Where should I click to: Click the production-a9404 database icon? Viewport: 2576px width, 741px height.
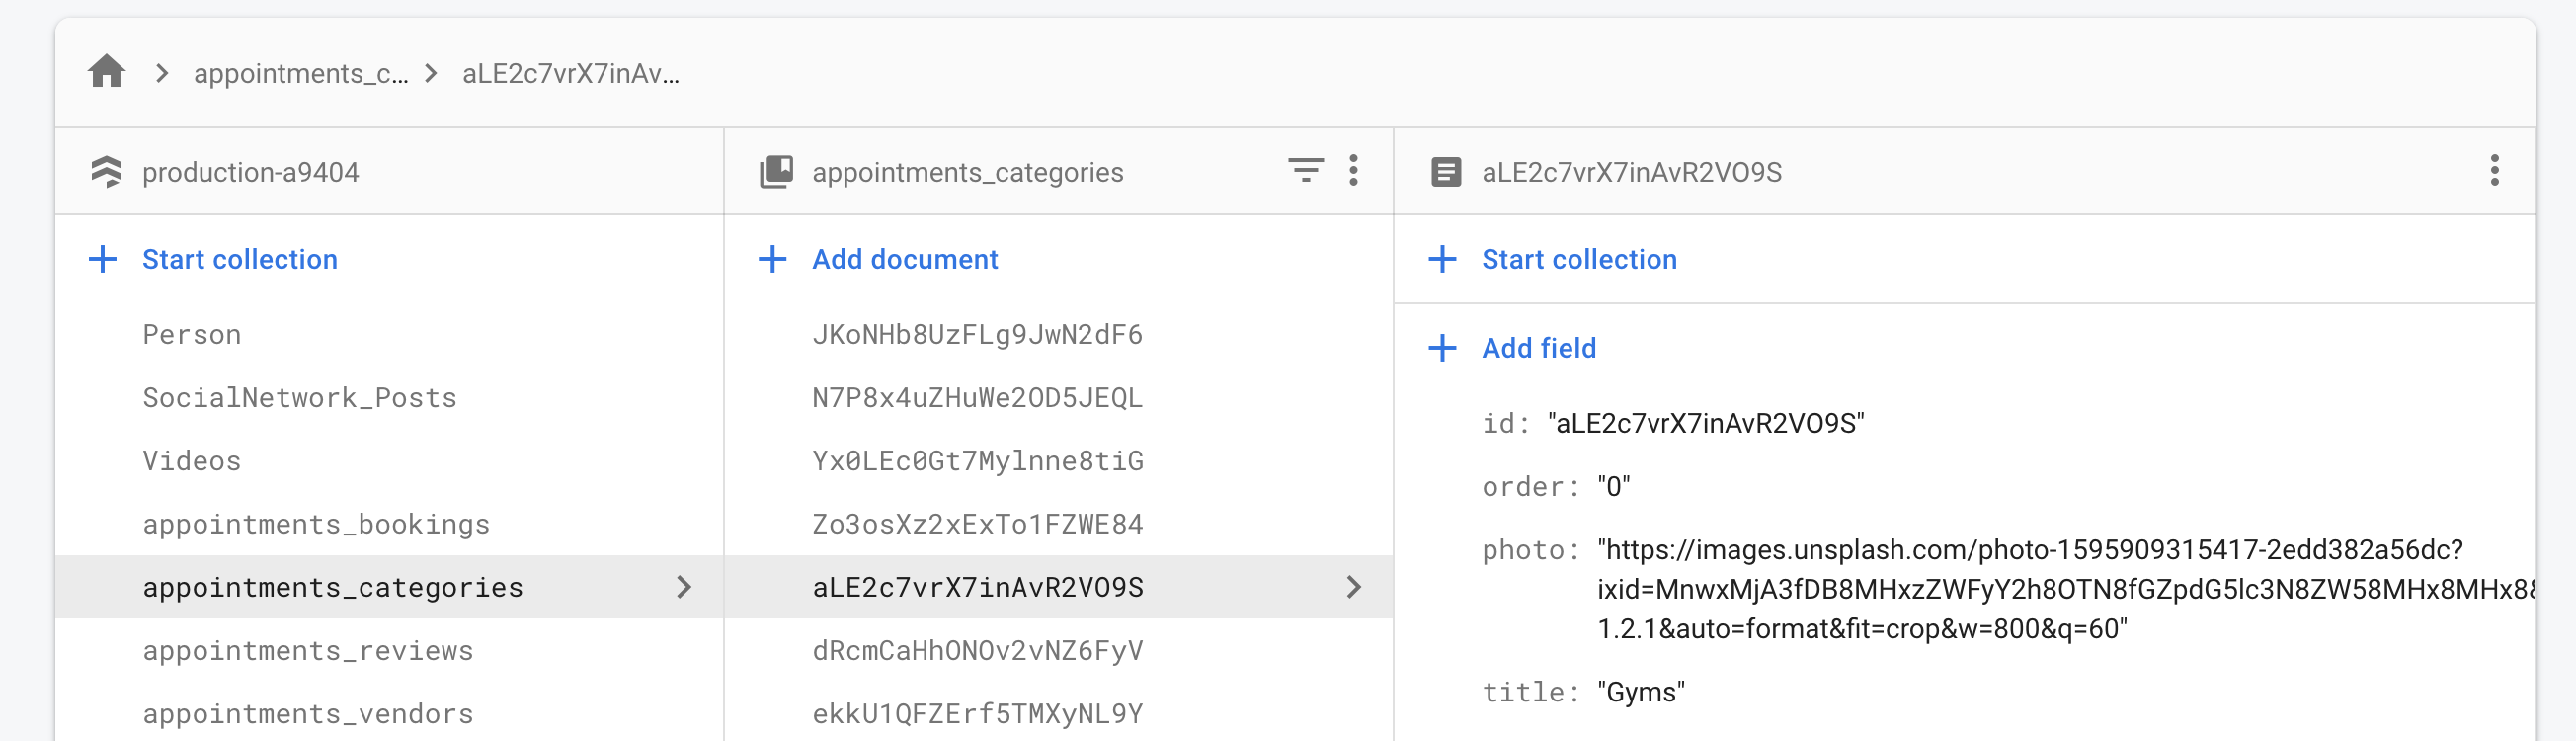[106, 172]
